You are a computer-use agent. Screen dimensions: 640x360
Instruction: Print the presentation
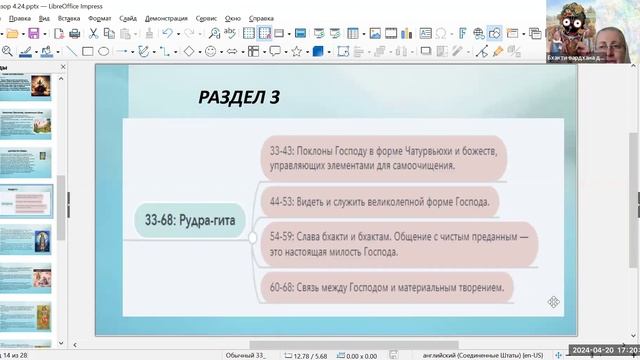75,33
